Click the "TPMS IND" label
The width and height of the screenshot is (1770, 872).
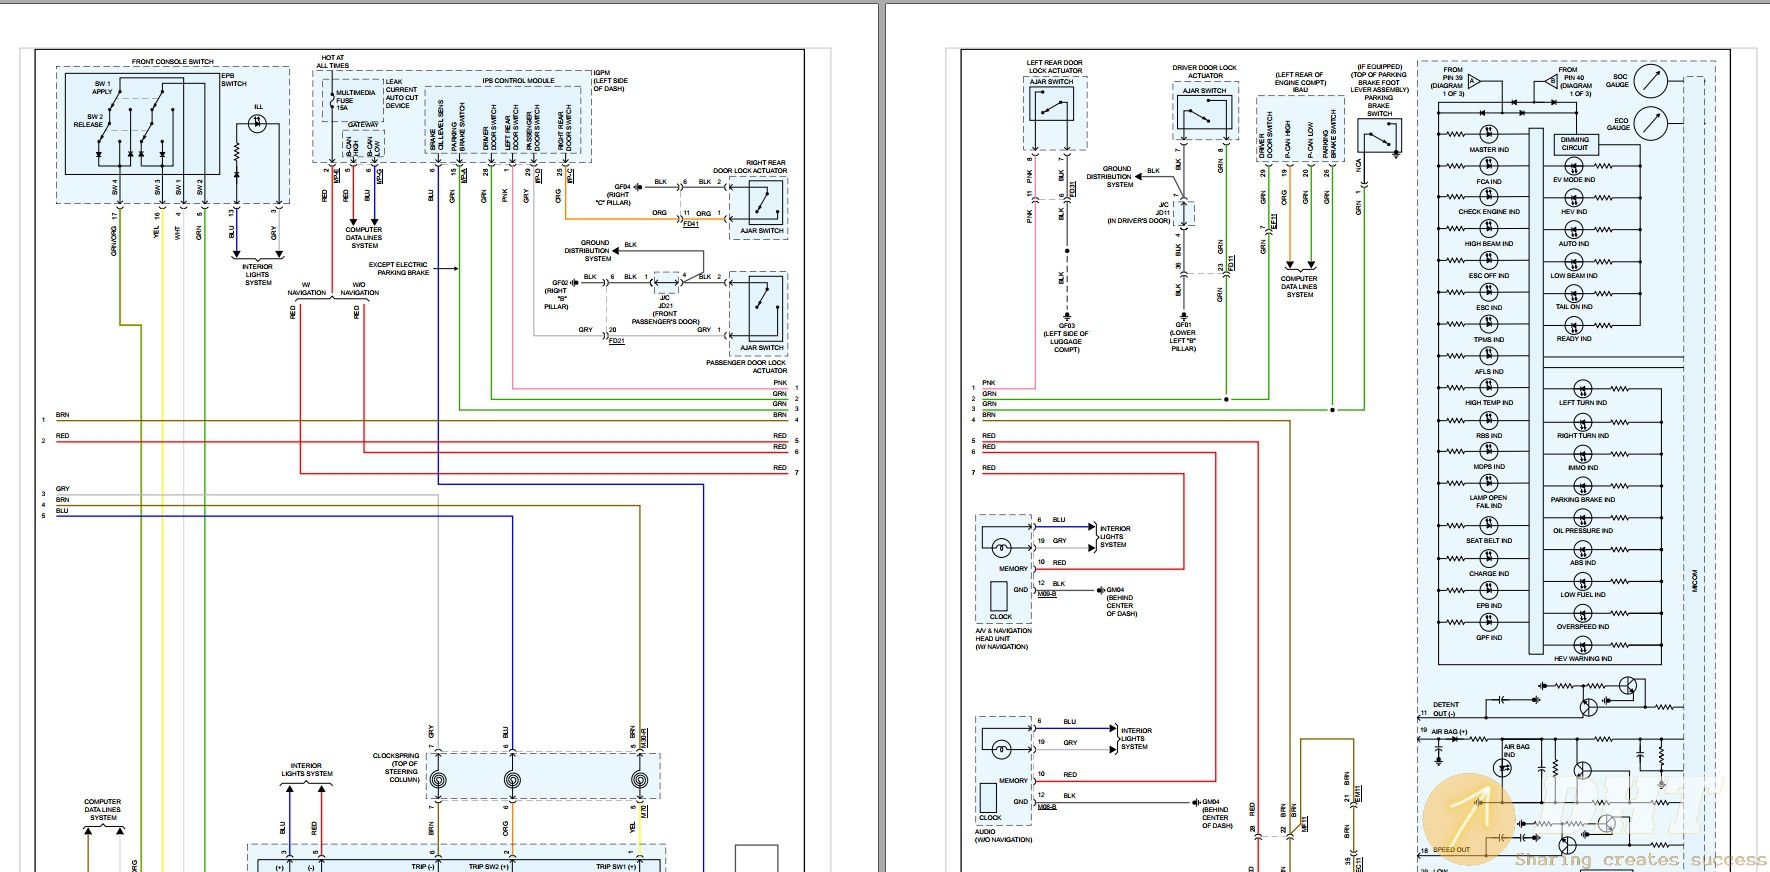tap(1489, 340)
